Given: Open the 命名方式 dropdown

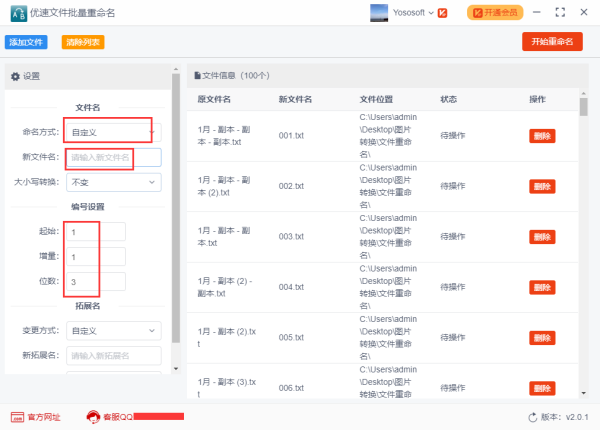Looking at the screenshot, I should (x=113, y=131).
